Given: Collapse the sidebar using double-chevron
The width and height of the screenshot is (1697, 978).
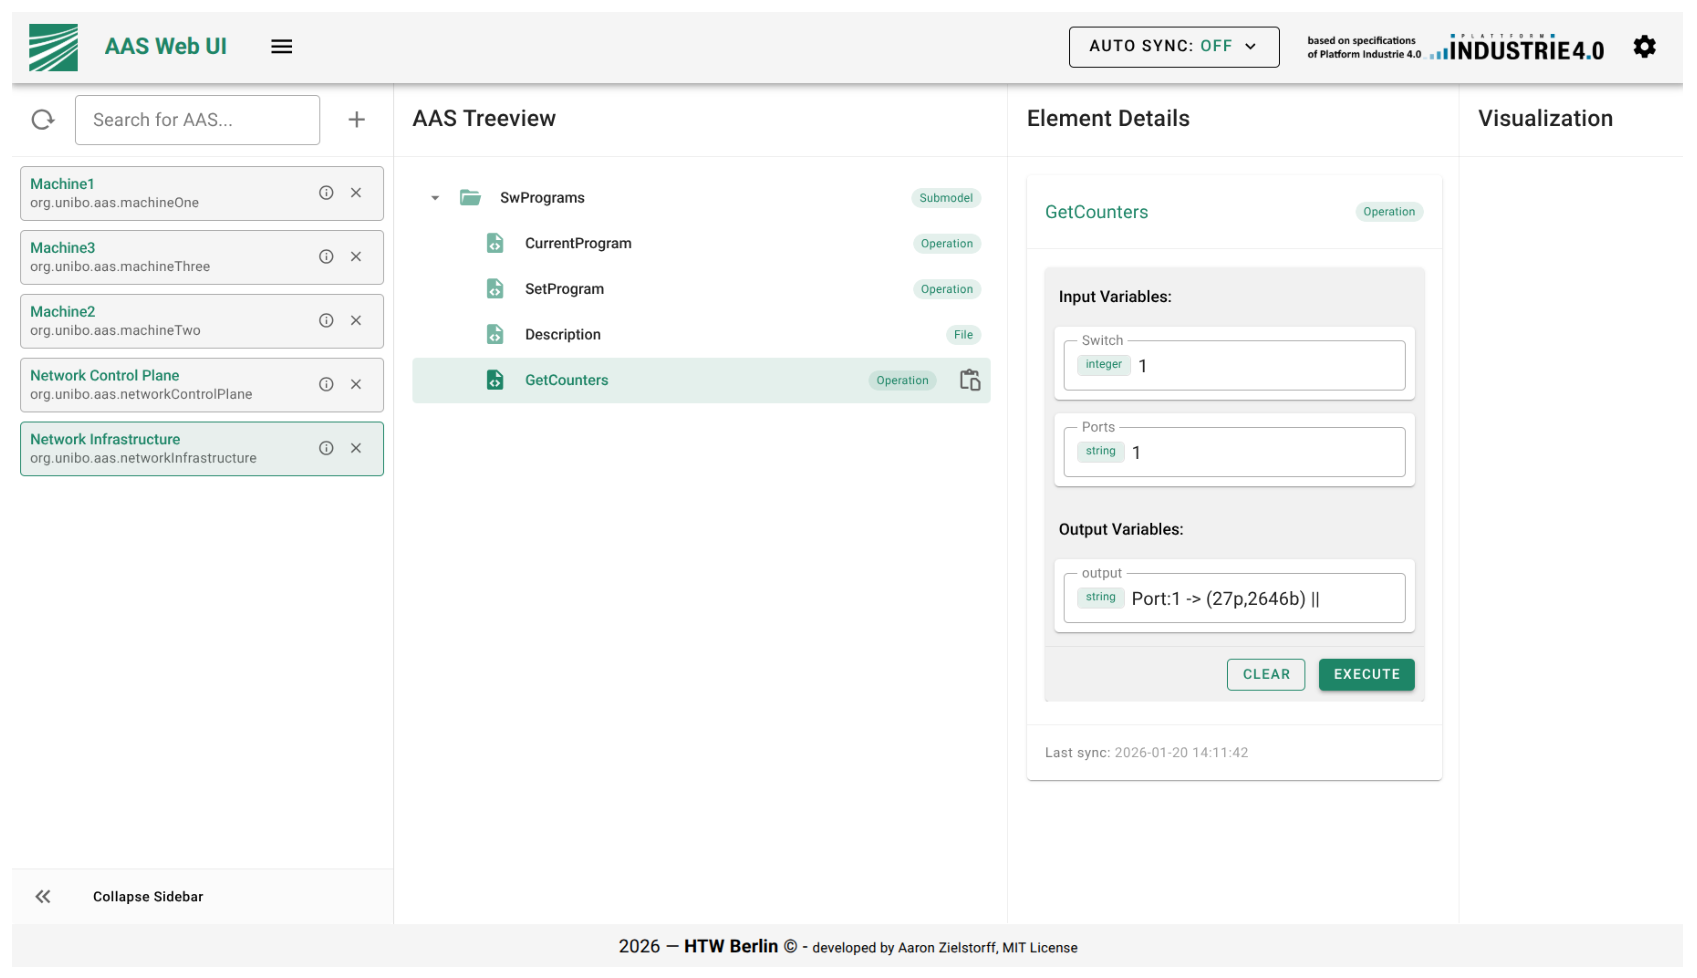Looking at the screenshot, I should coord(43,897).
